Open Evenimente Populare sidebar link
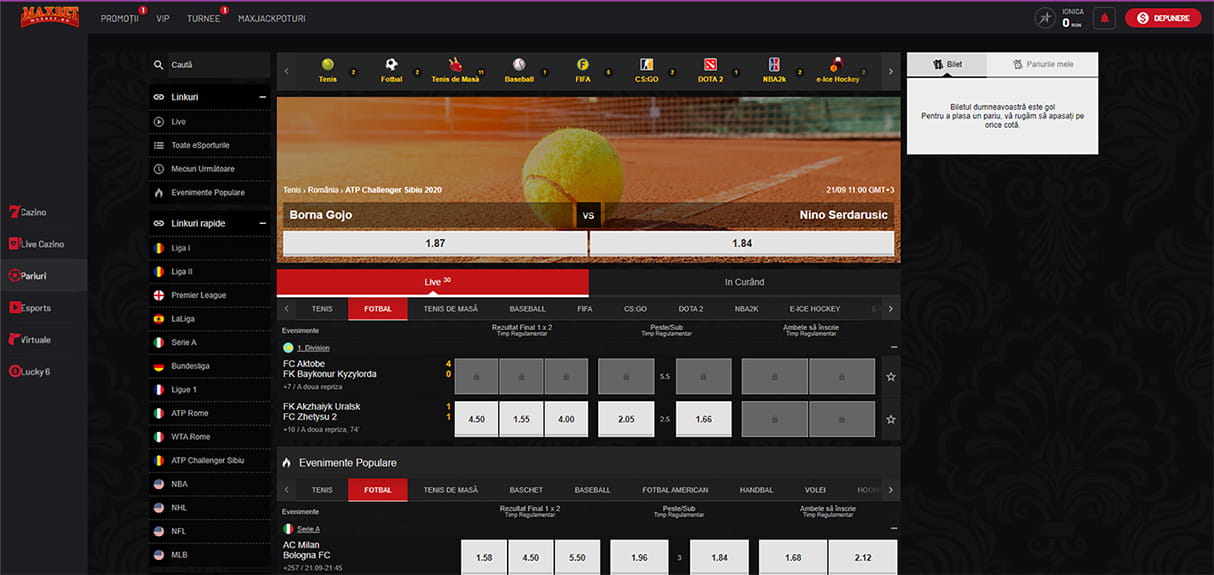 (210, 192)
